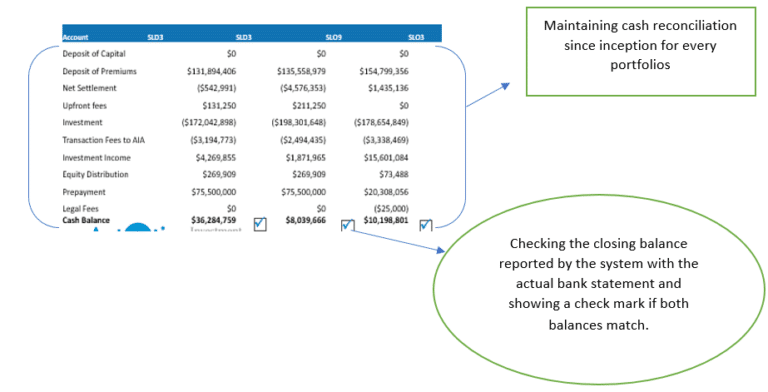Image resolution: width=768 pixels, height=392 pixels.
Task: Toggle the checkbox next to $10,198,801 balance
Action: 426,225
